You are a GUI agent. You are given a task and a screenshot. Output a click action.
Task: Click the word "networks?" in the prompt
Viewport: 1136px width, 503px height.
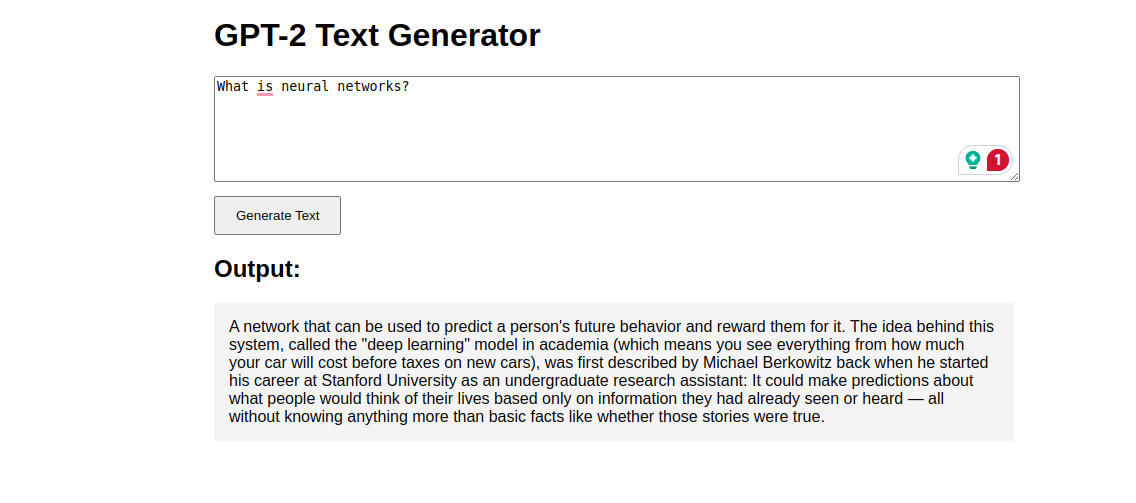373,87
